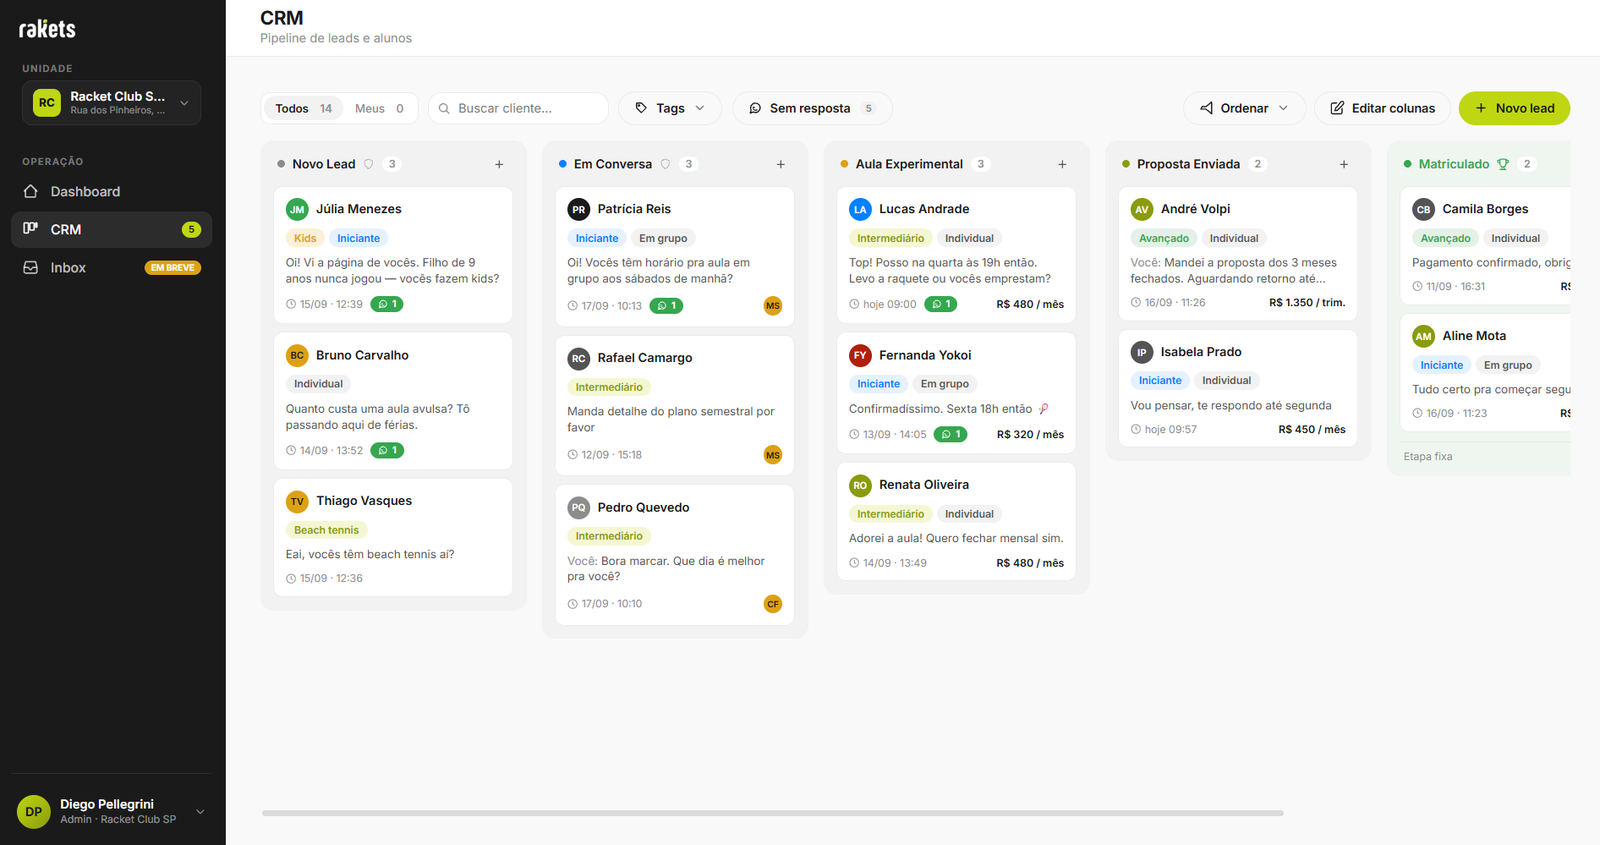Click Editar colunas button
This screenshot has height=845, width=1600.
pos(1382,108)
